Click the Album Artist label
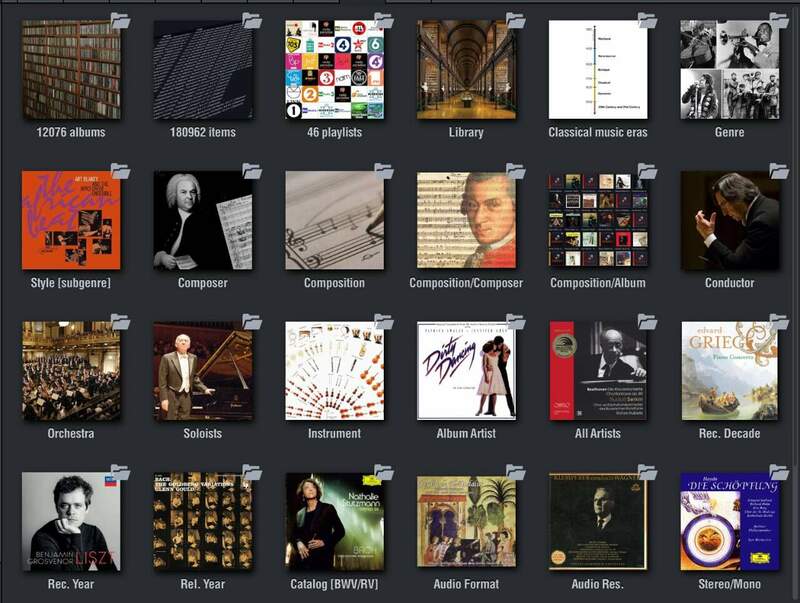 (466, 434)
